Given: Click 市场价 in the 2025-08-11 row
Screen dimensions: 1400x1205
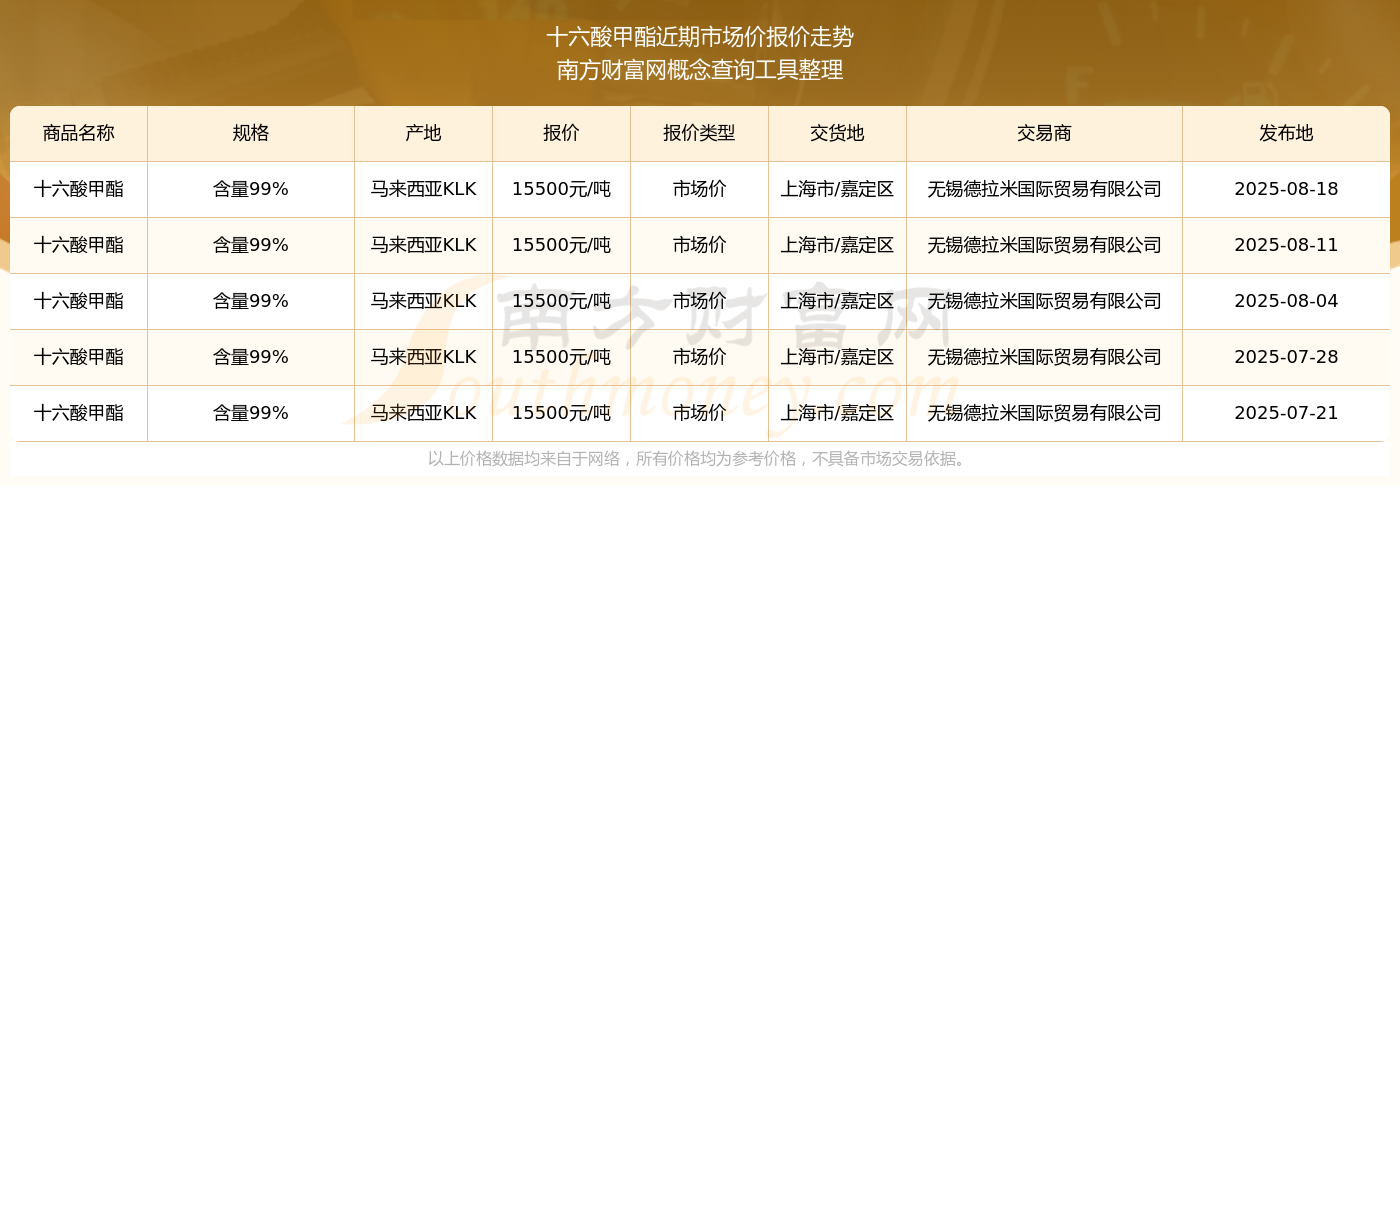Looking at the screenshot, I should [700, 245].
